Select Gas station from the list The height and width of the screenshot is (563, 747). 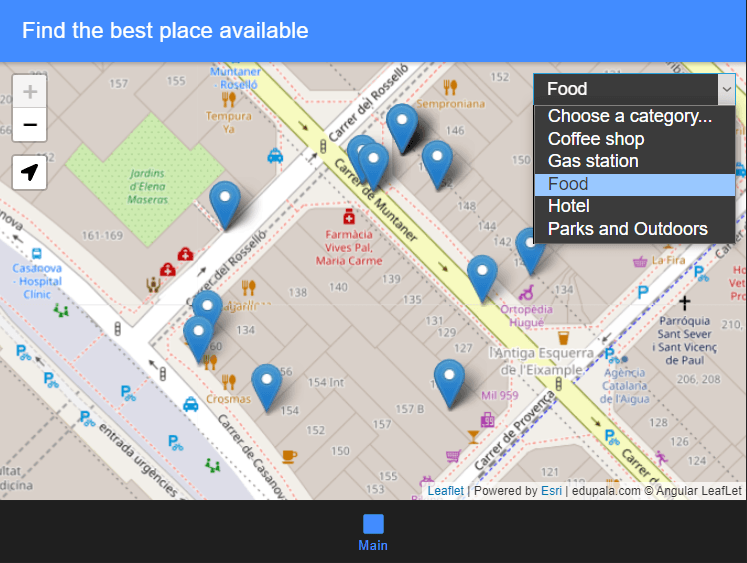point(592,161)
